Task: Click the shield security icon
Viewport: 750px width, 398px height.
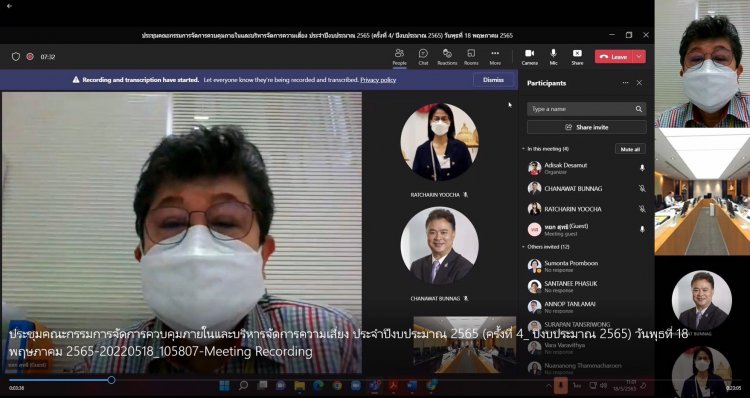Action: (x=16, y=56)
